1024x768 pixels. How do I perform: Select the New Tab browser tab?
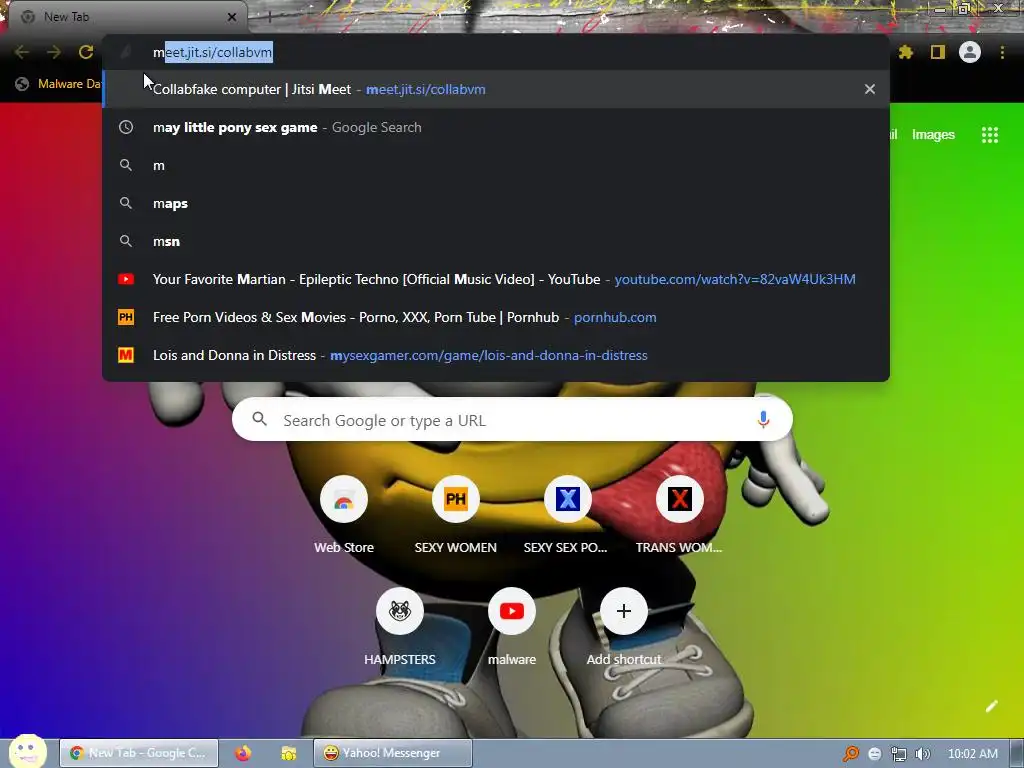(x=127, y=17)
